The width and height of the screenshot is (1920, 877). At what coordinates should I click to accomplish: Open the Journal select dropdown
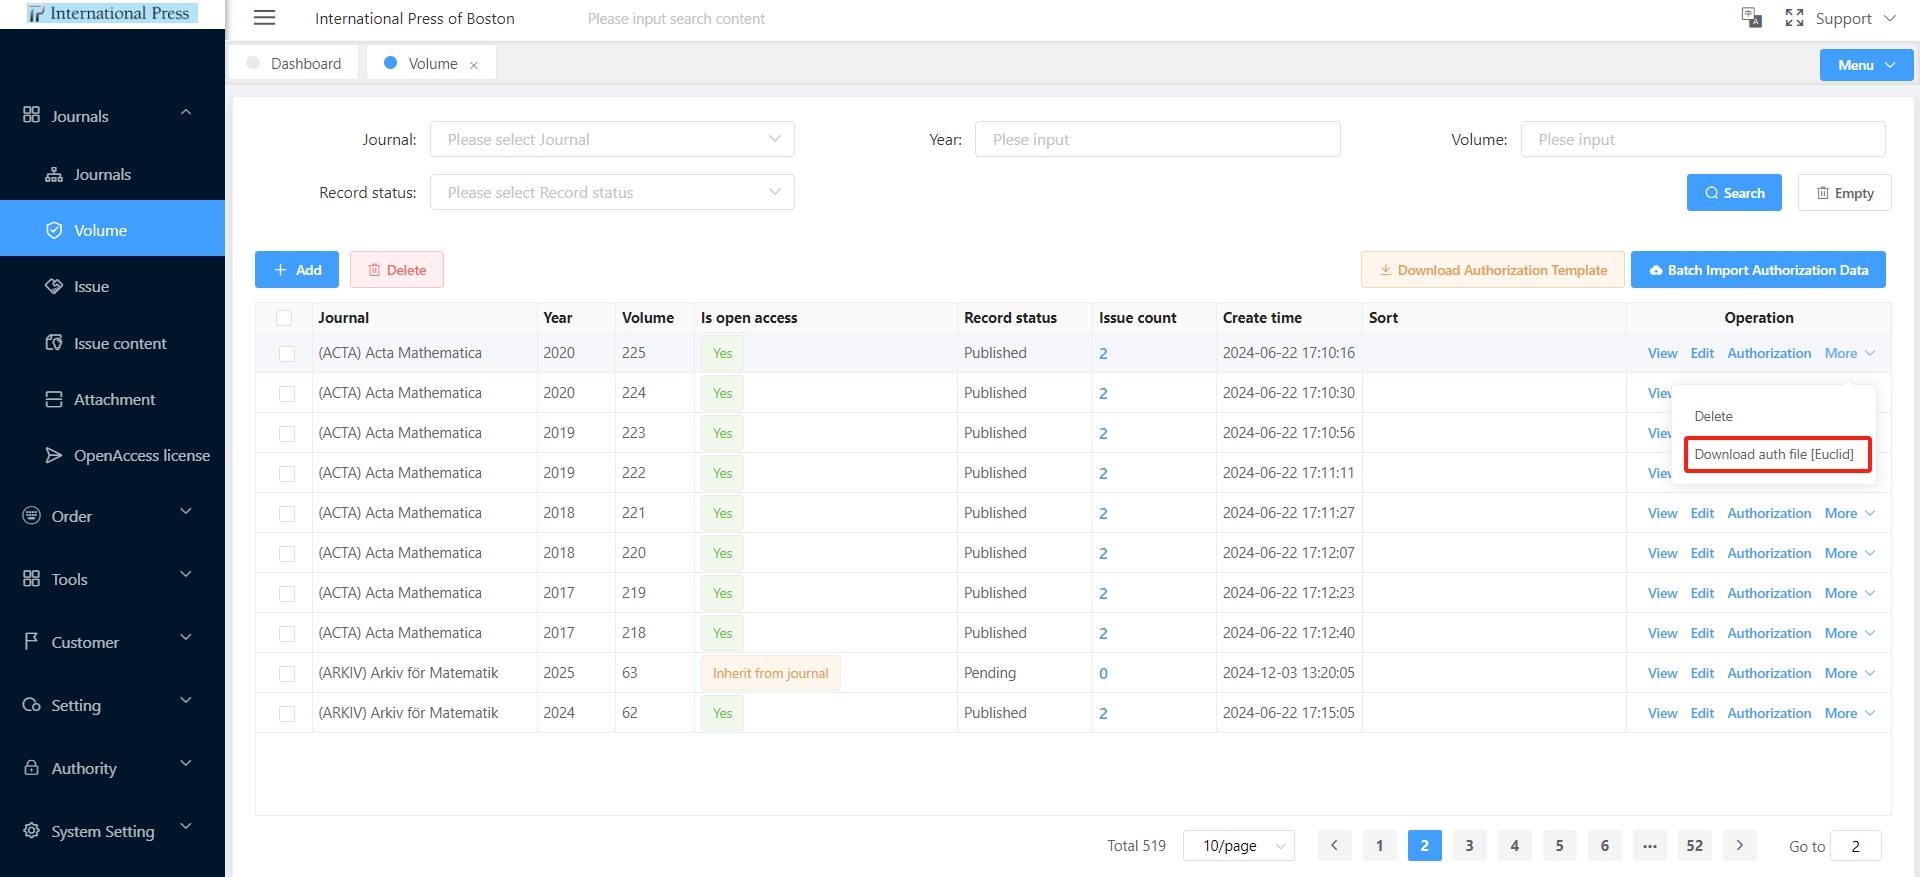tap(612, 139)
